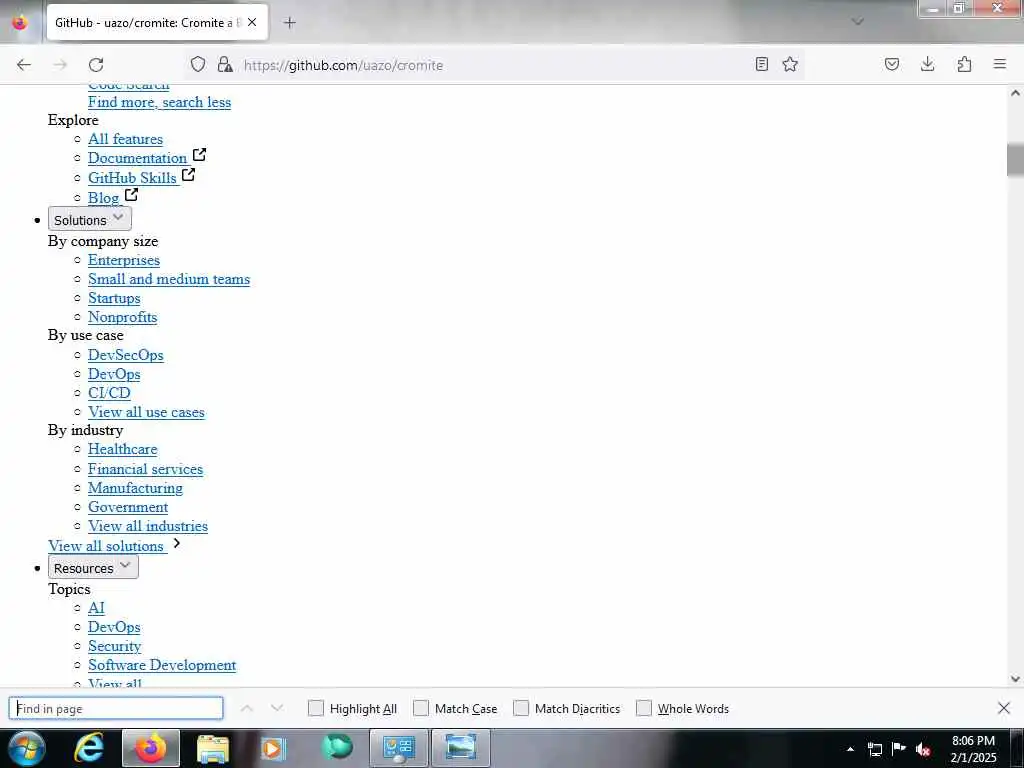This screenshot has height=768, width=1024.
Task: Toggle reader view icon in address bar
Action: coord(761,64)
